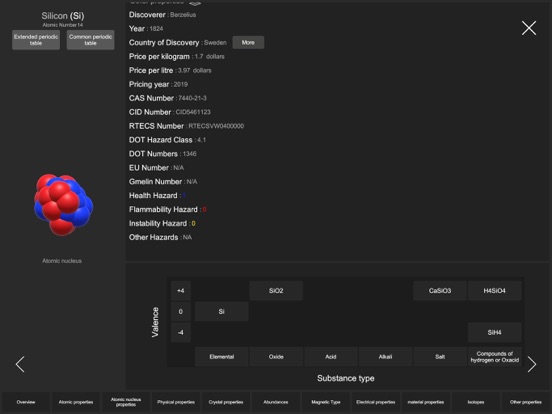Viewport: 552px width, 414px height.
Task: Select the SiO2 compound cell
Action: 276,291
